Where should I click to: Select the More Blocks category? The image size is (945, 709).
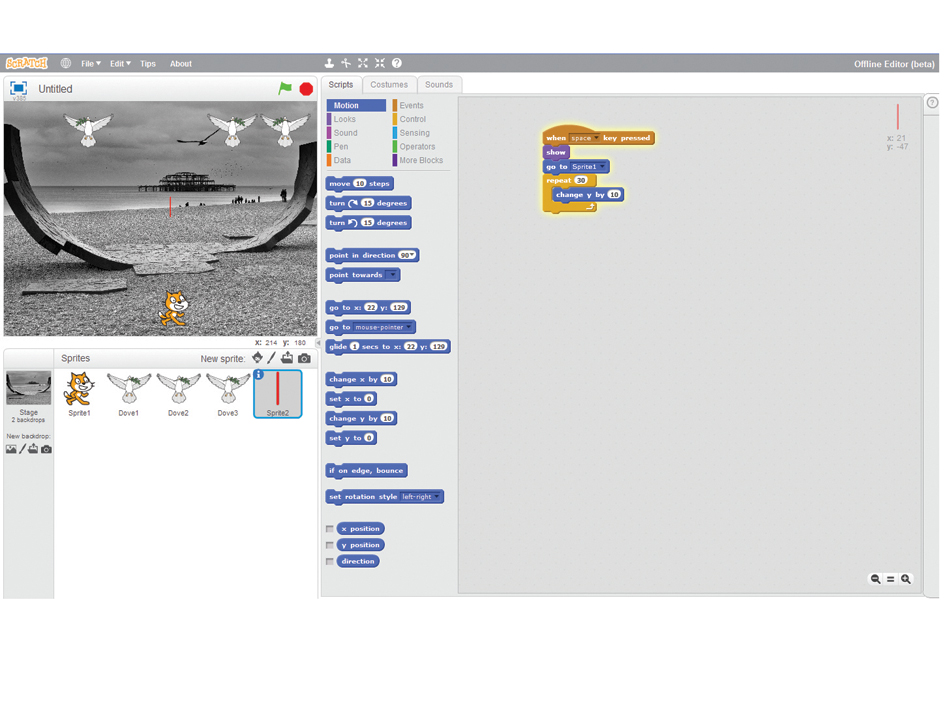point(421,160)
